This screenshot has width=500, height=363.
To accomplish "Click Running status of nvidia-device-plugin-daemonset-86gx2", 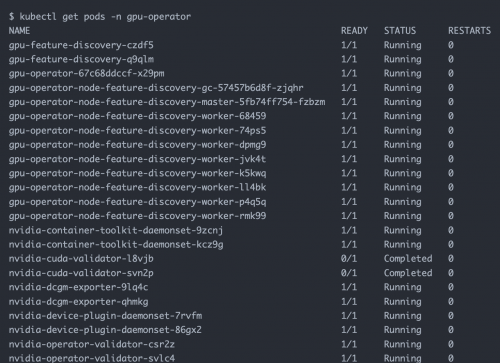I will [403, 330].
